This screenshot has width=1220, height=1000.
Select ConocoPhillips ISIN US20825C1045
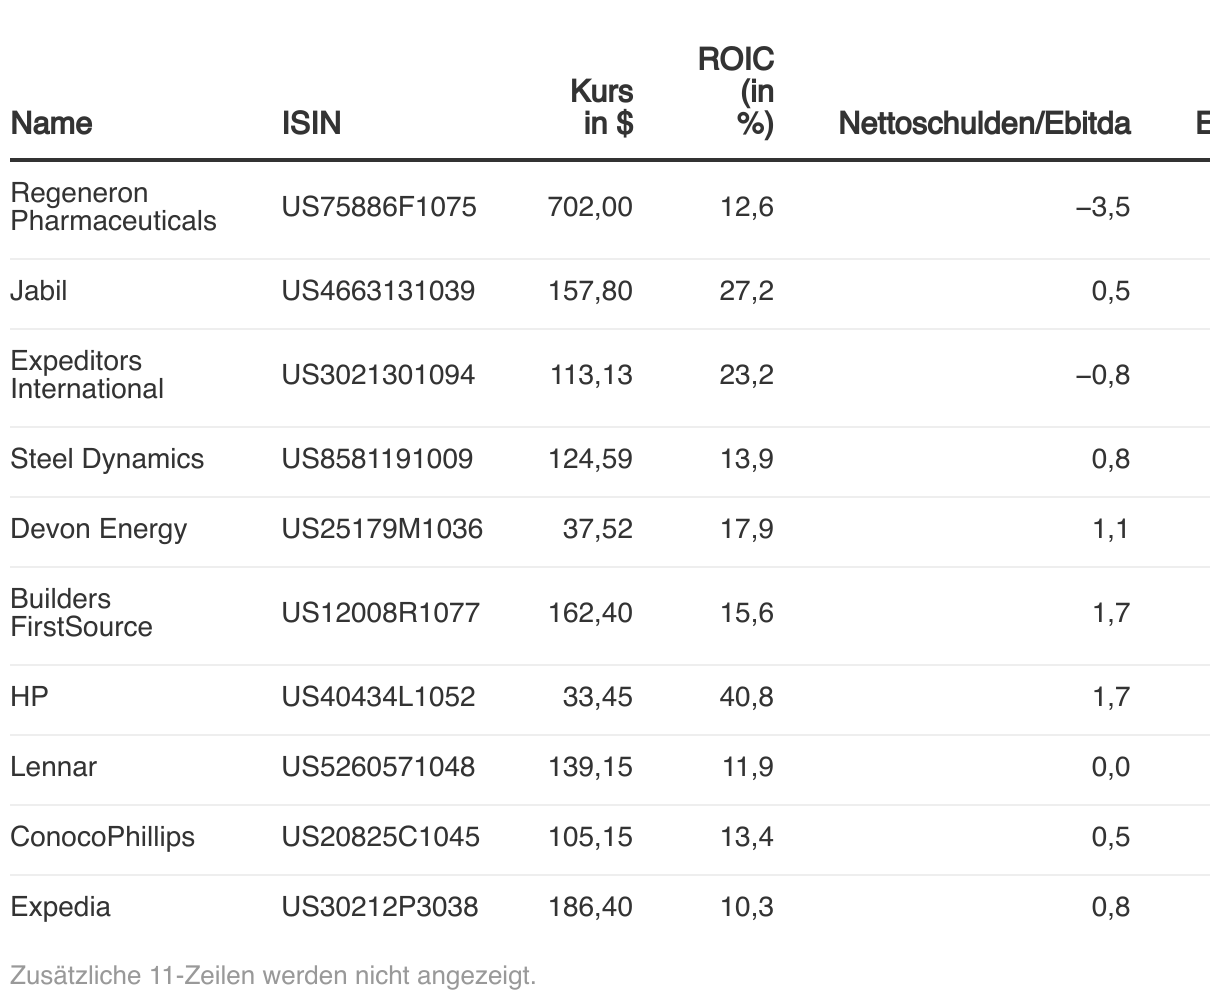tap(380, 837)
